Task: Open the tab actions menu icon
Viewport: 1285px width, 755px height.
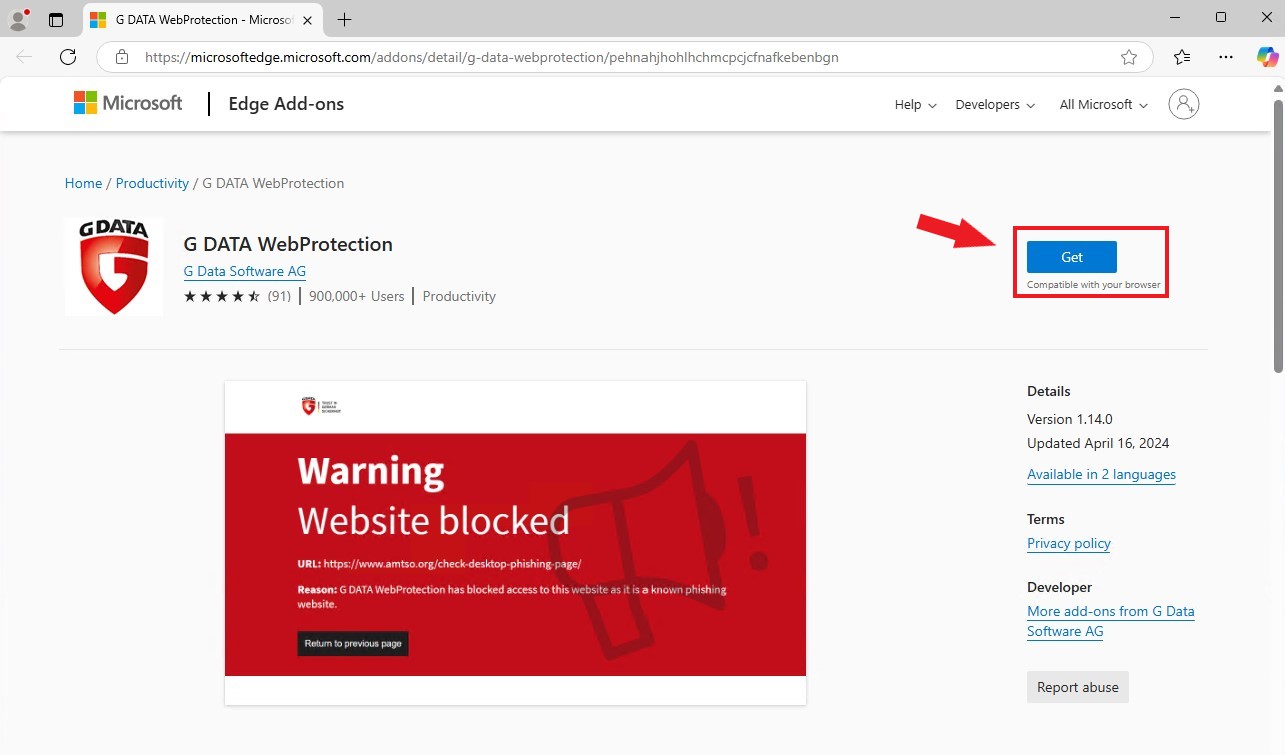Action: (x=56, y=20)
